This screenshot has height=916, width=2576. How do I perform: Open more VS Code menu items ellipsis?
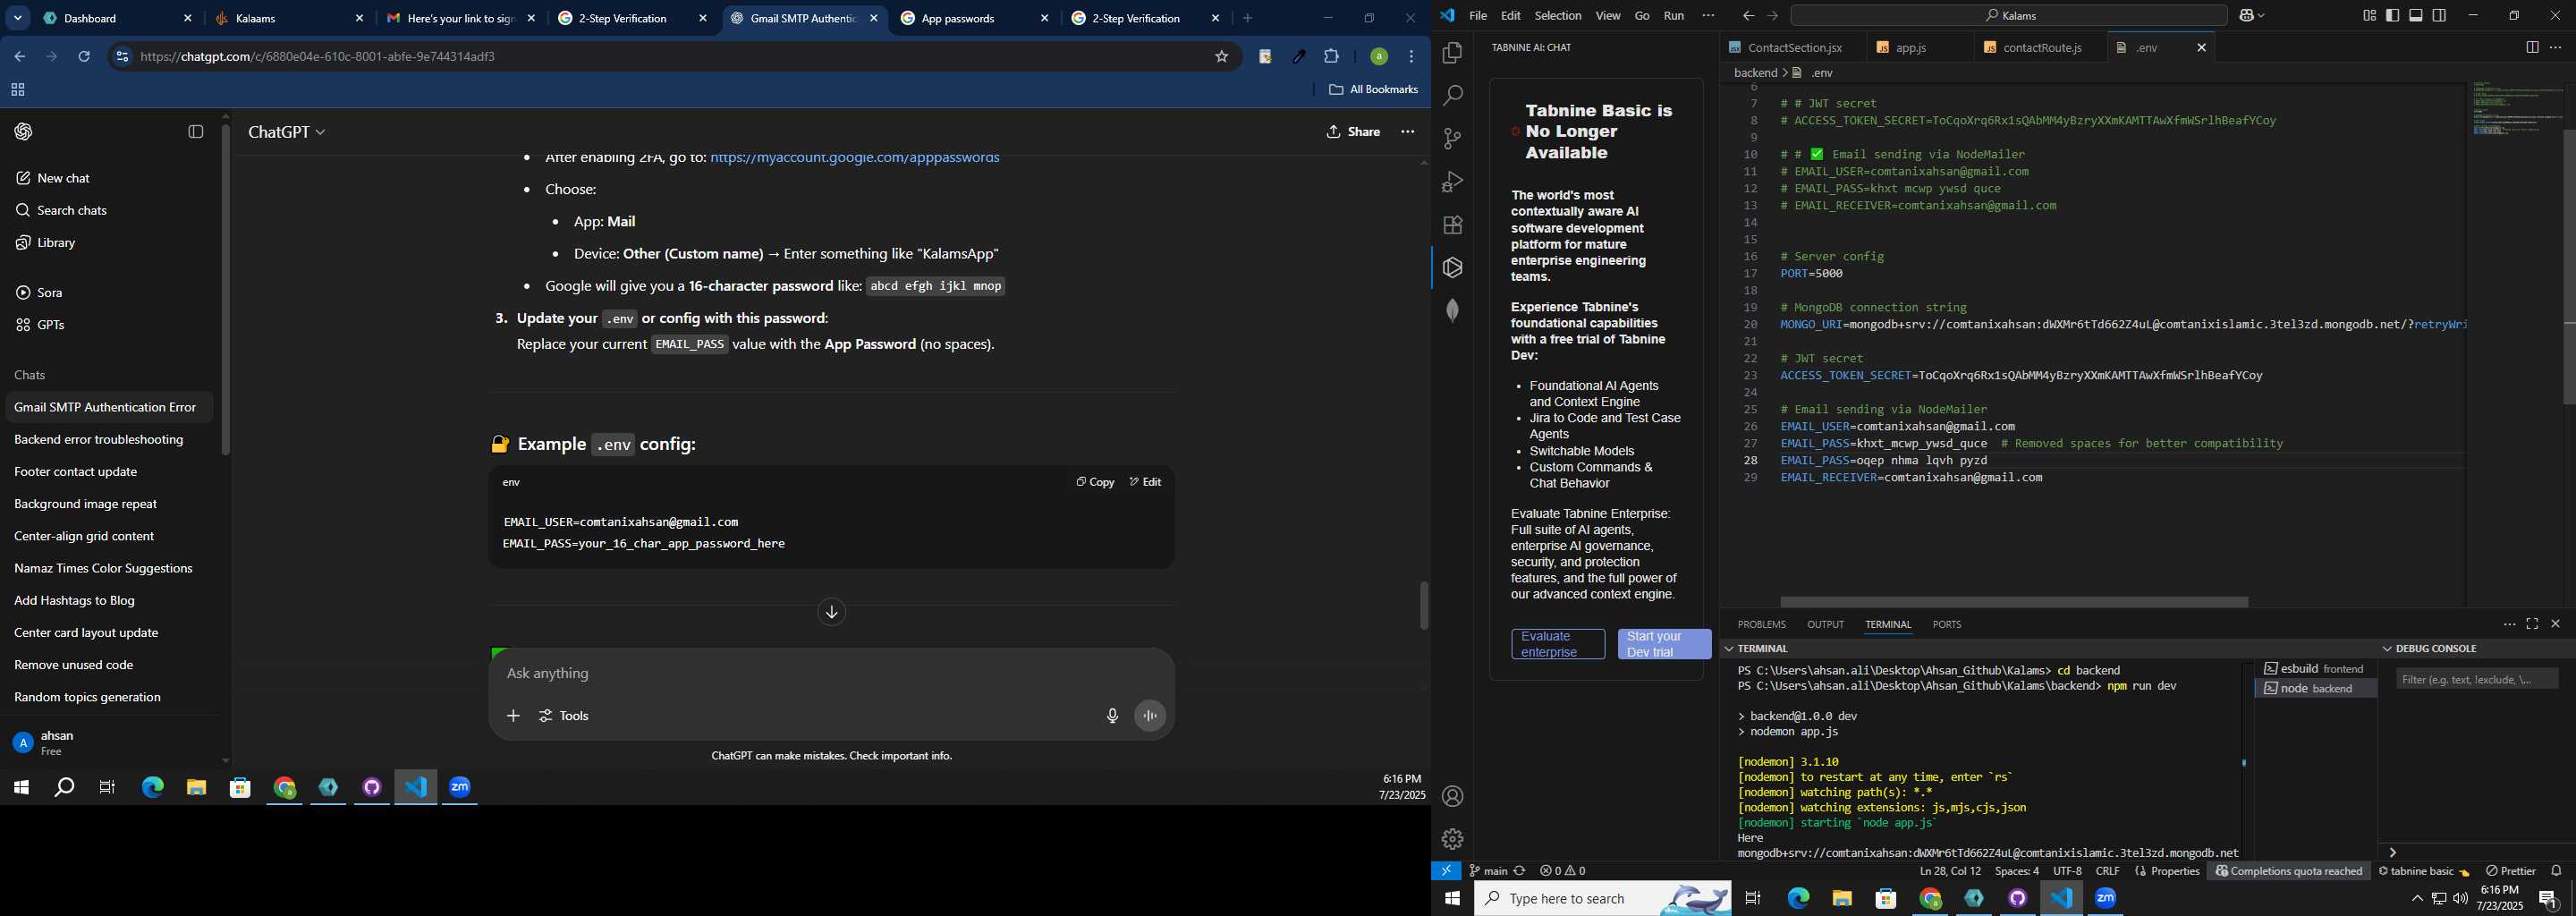pyautogui.click(x=1708, y=16)
